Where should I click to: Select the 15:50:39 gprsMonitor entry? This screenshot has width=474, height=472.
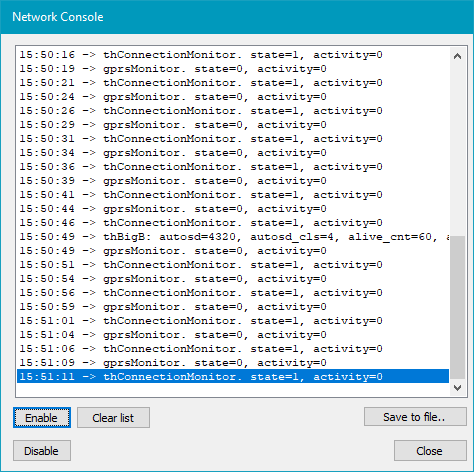pos(233,181)
